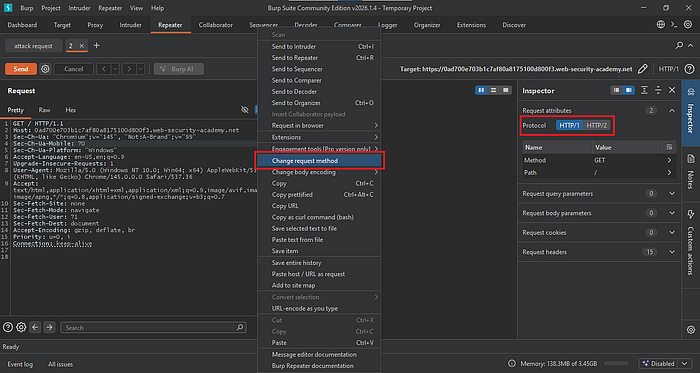Open 'Request in browser' submenu
This screenshot has height=373, width=700.
coord(319,125)
